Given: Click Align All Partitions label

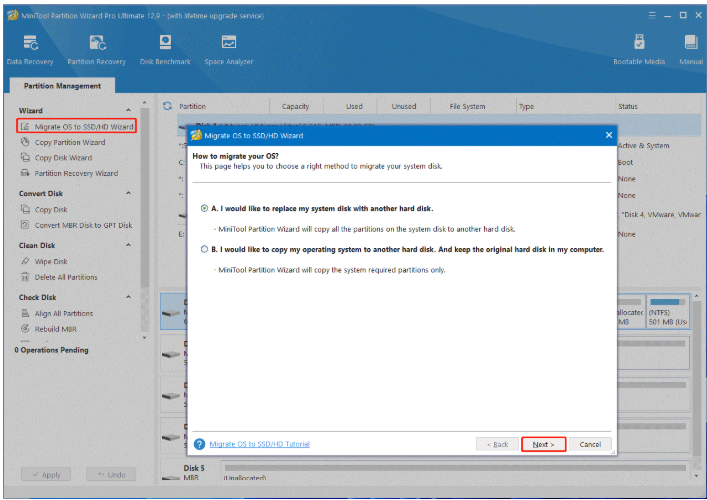Looking at the screenshot, I should coord(64,313).
